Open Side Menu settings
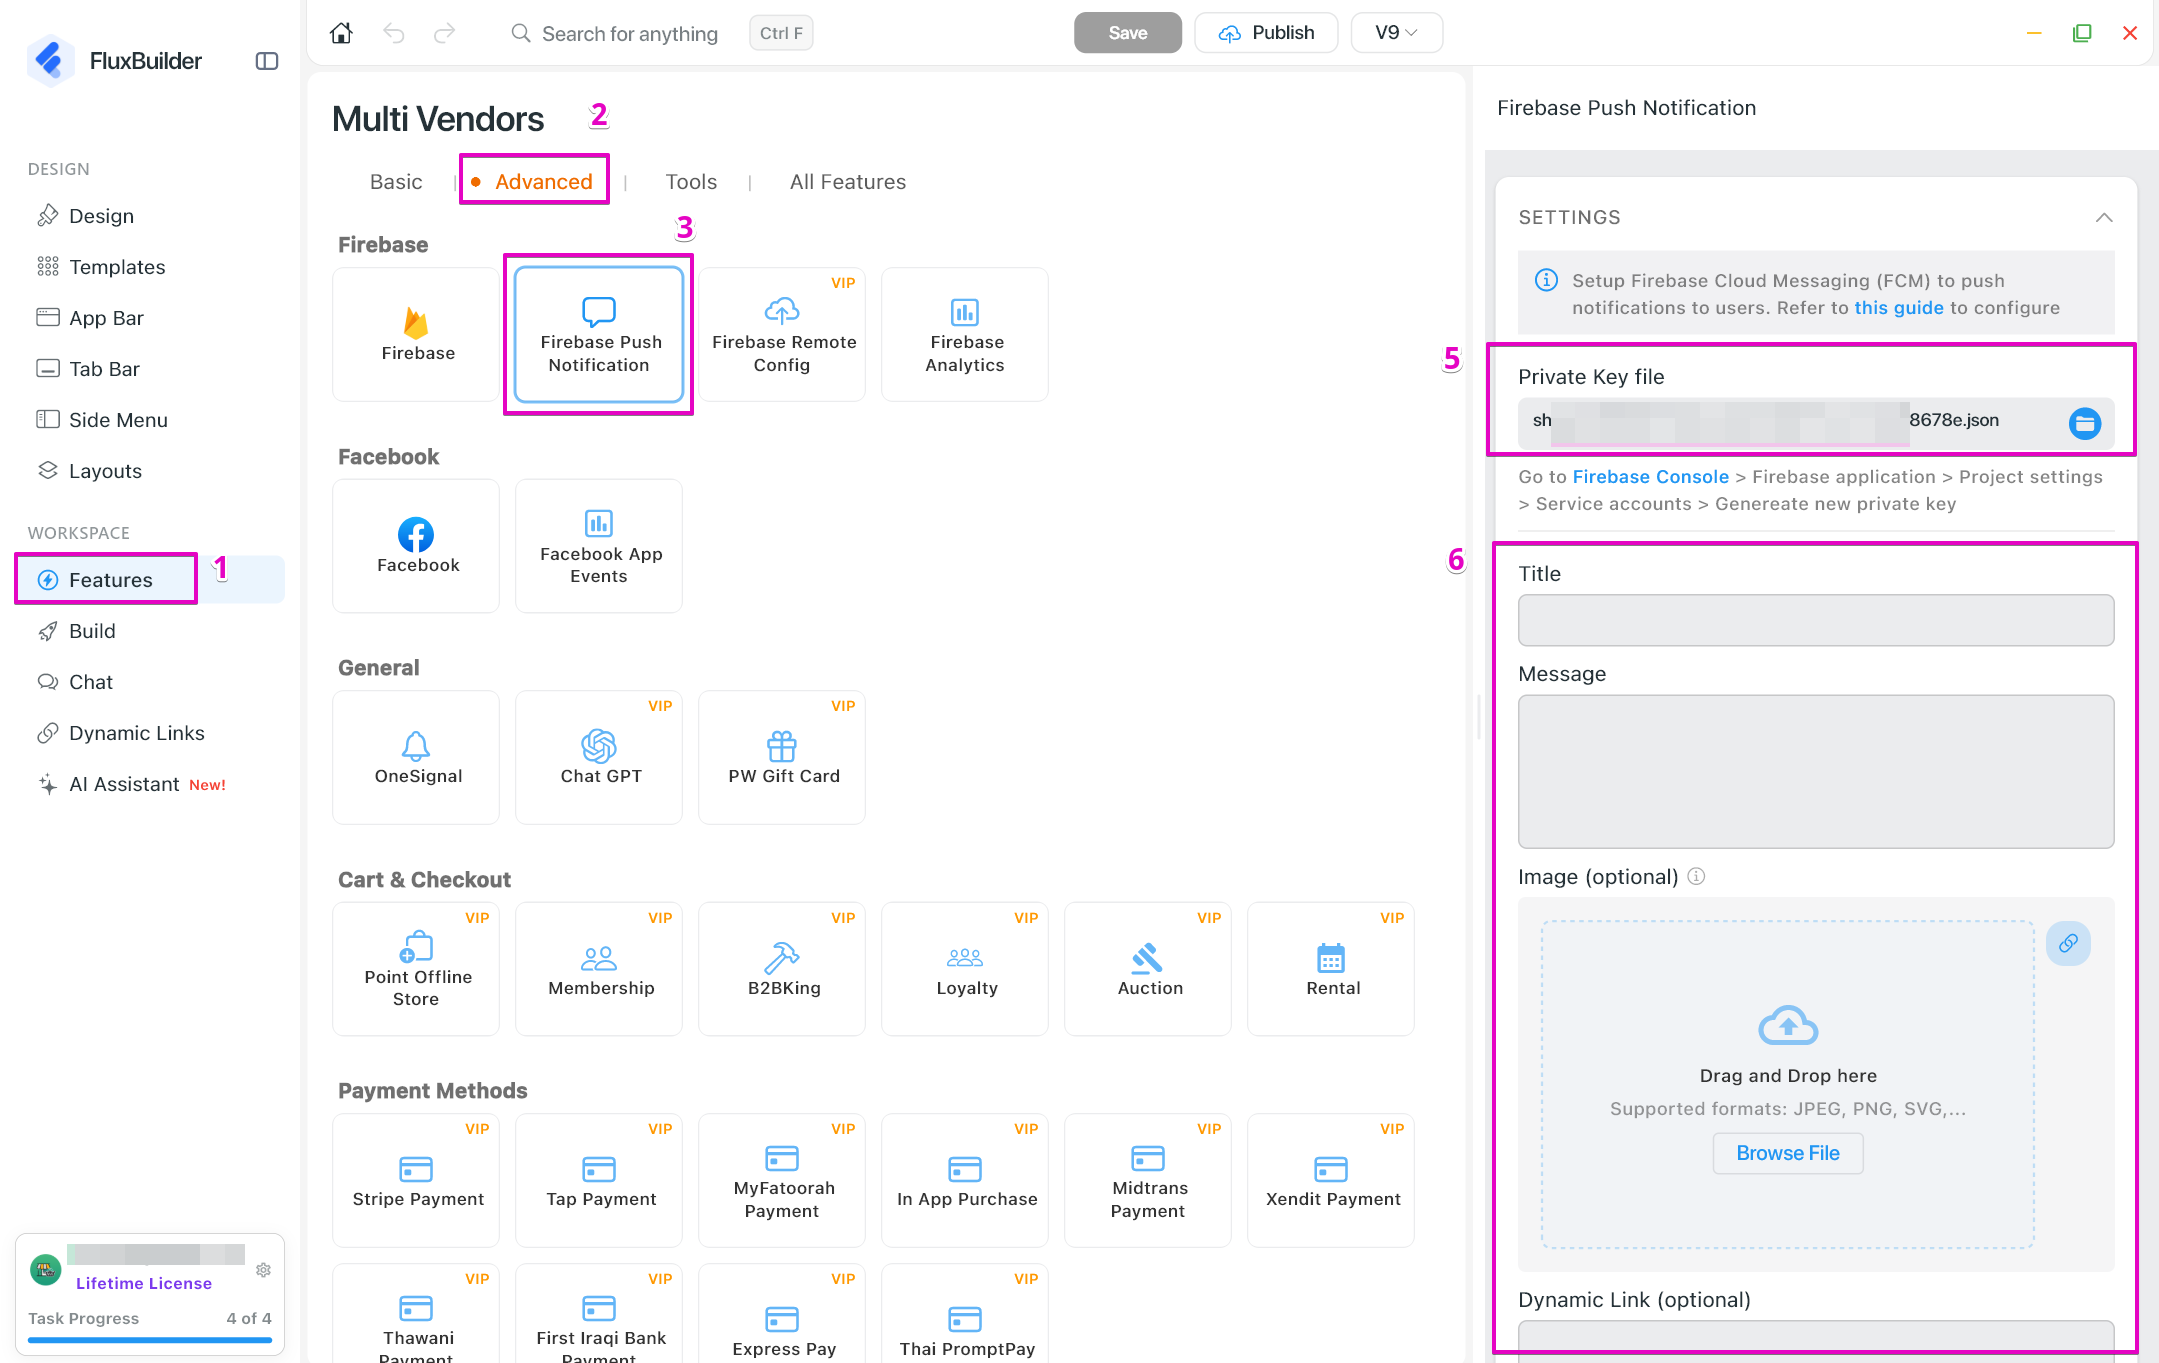Screen dimensions: 2159x1363 pyautogui.click(x=150, y=420)
